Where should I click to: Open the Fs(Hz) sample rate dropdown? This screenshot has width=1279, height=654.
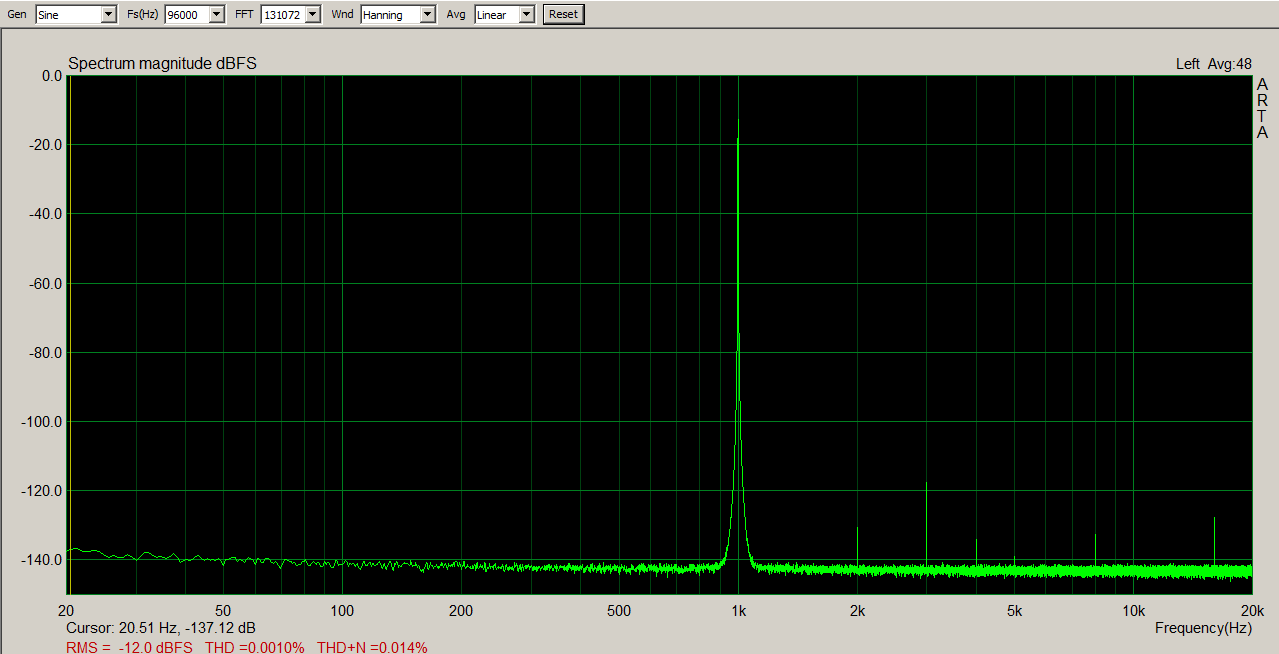click(217, 14)
